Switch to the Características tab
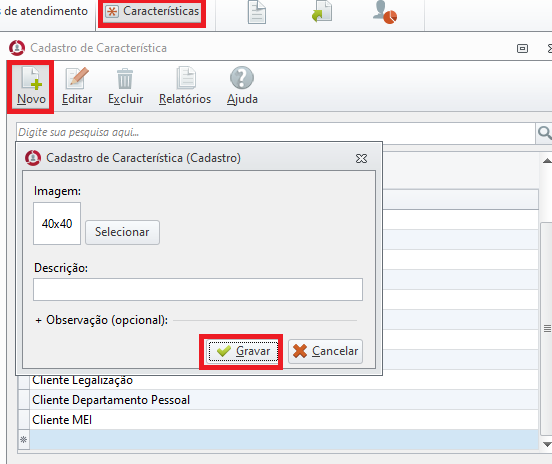552x464 pixels. pyautogui.click(x=152, y=11)
